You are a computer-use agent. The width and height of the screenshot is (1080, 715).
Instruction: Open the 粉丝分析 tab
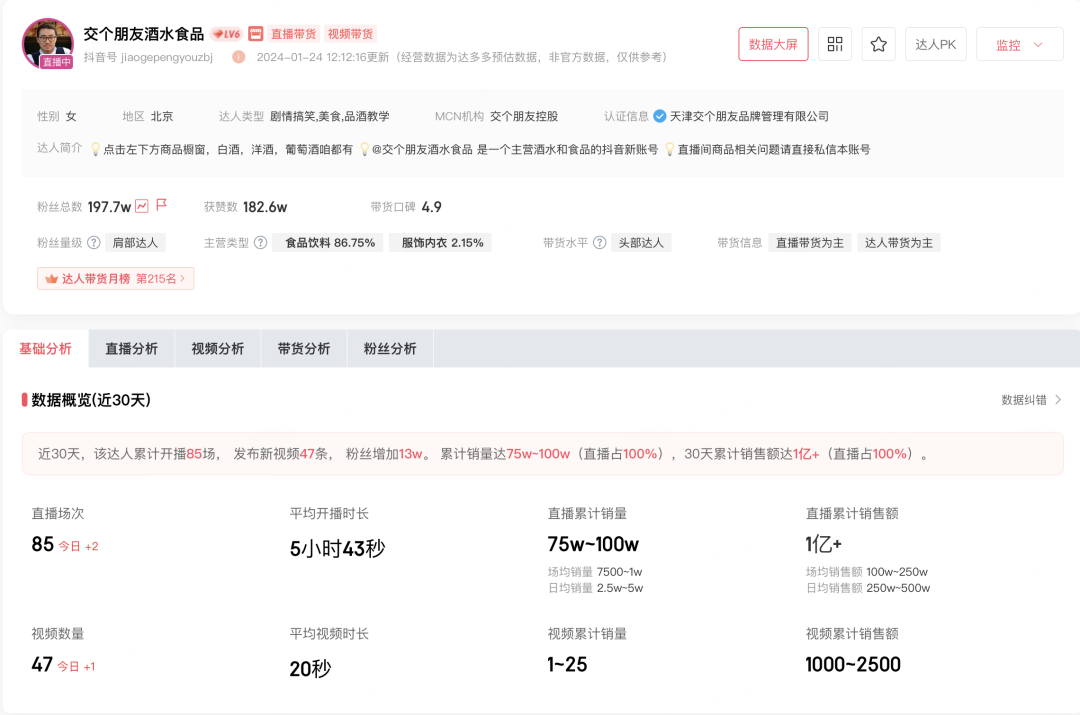[x=390, y=349]
